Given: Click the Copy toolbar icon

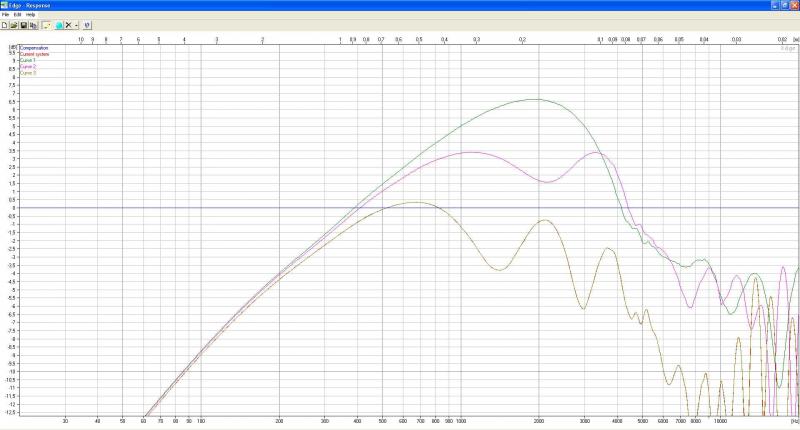Looking at the screenshot, I should click(33, 24).
